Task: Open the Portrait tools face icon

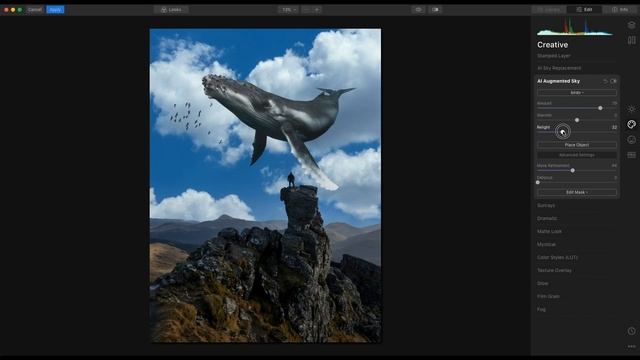Action: [631, 140]
